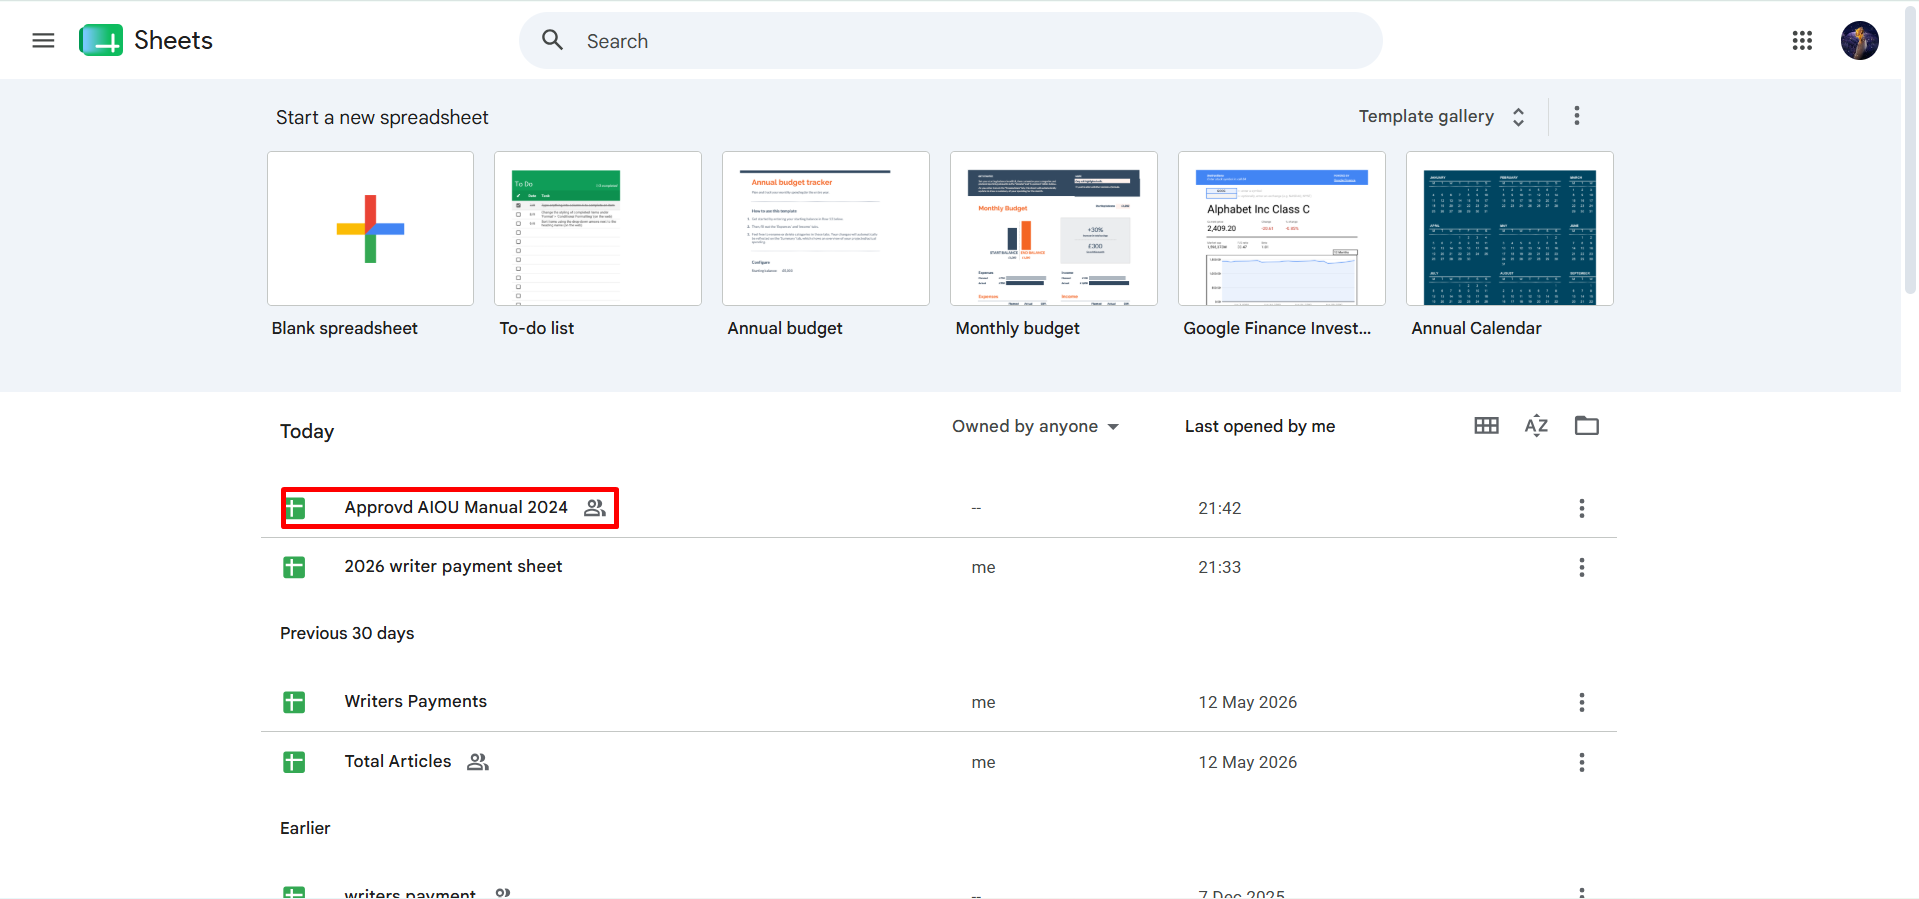Image resolution: width=1919 pixels, height=899 pixels.
Task: Open more actions for Total Articles
Action: pos(1582,762)
